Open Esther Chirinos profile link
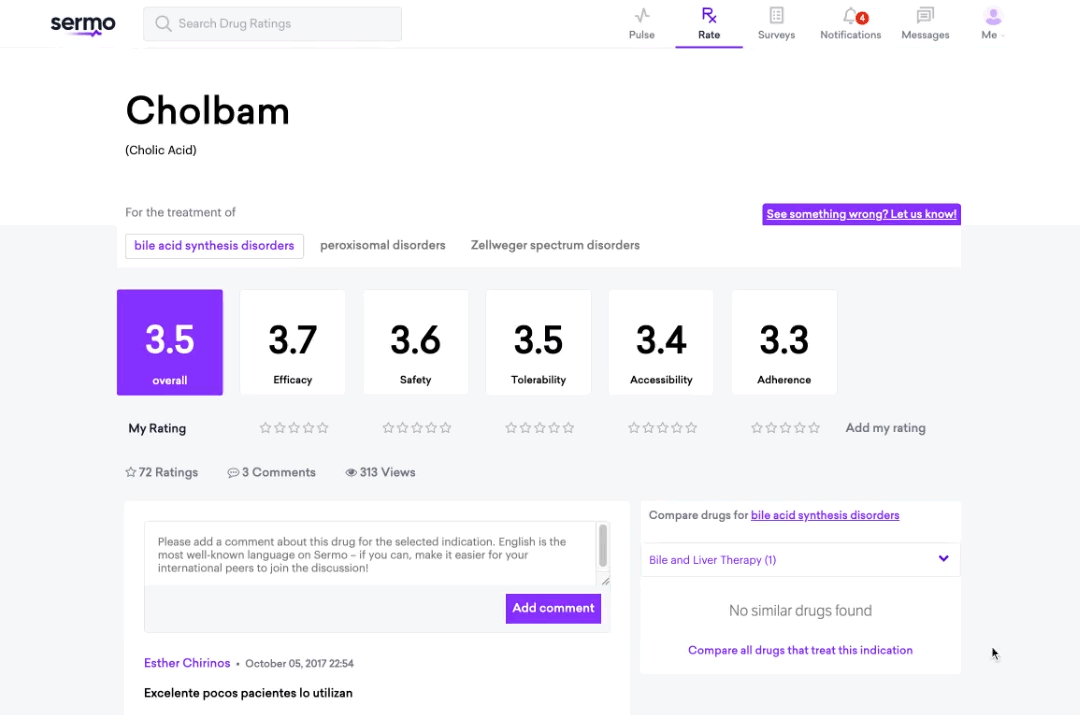This screenshot has width=1080, height=715. (x=187, y=663)
